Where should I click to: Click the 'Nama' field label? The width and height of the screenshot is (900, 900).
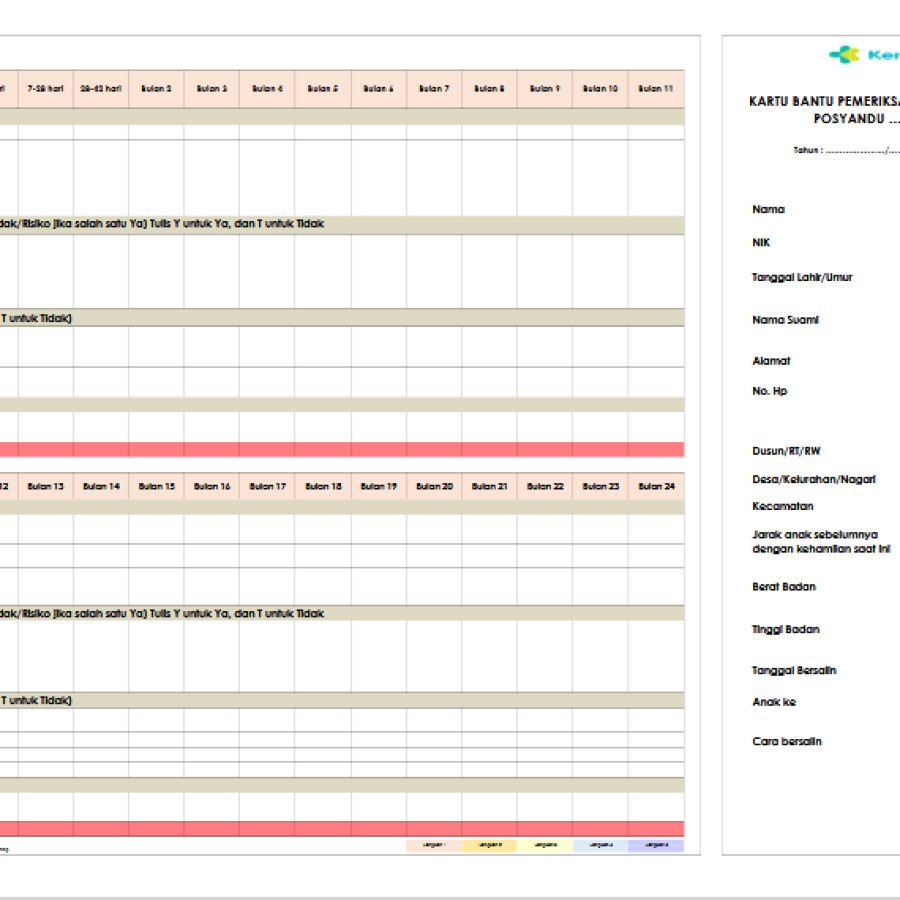pos(768,210)
